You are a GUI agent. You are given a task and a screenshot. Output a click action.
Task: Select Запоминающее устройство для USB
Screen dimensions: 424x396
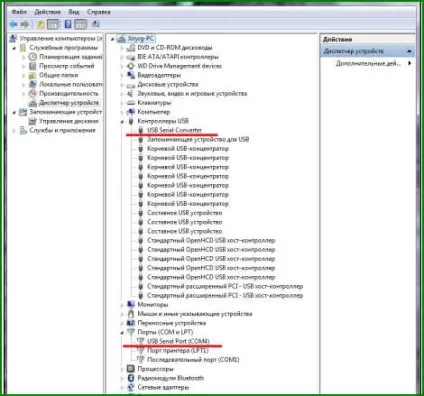(198, 139)
